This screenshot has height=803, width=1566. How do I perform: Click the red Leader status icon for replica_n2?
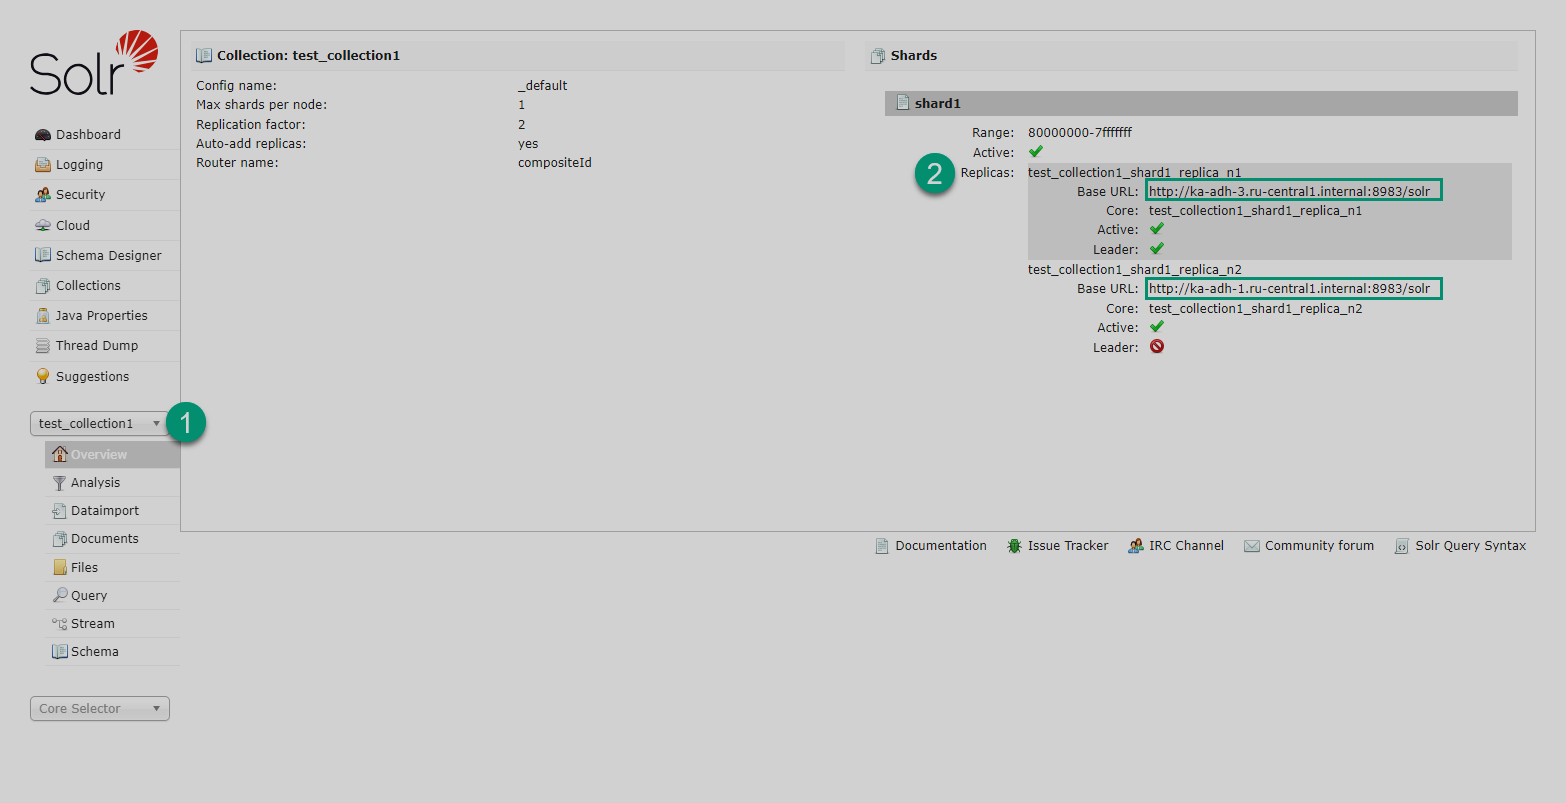1157,347
